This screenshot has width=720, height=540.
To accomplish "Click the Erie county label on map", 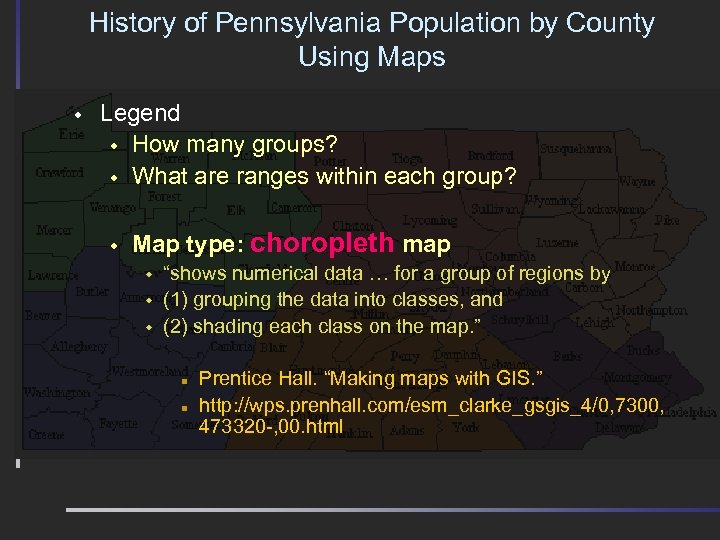I will [x=71, y=134].
